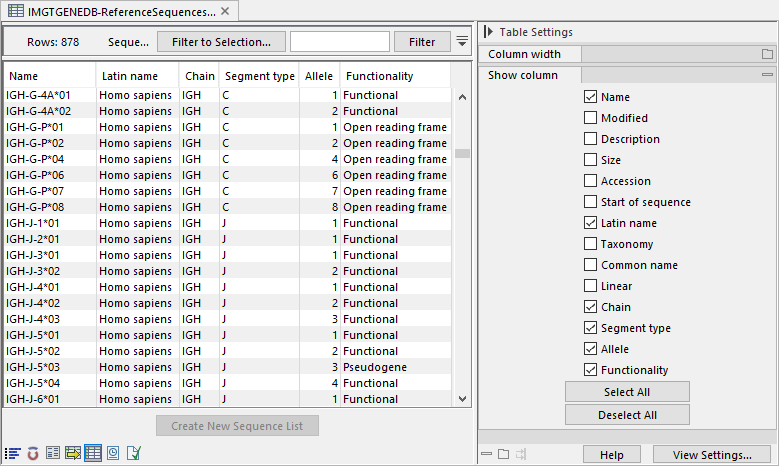Select row IGH-J-4*03

tap(228, 319)
